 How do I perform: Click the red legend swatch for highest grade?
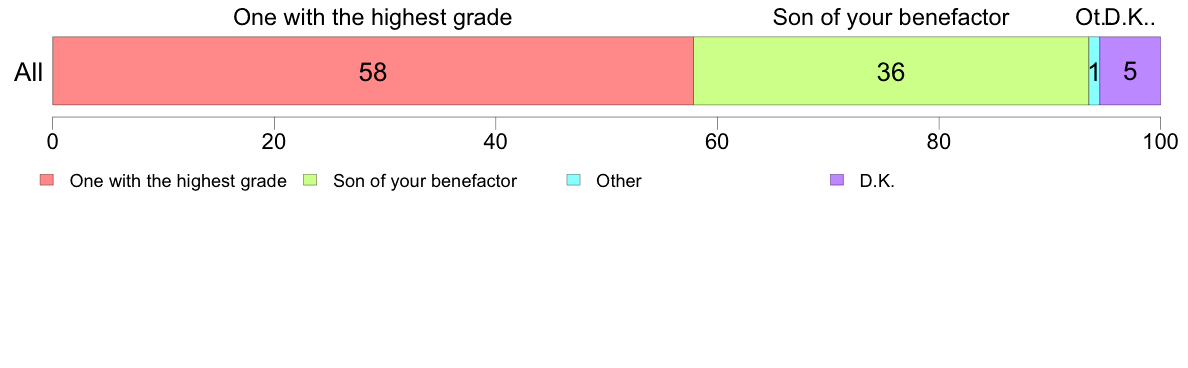point(47,180)
